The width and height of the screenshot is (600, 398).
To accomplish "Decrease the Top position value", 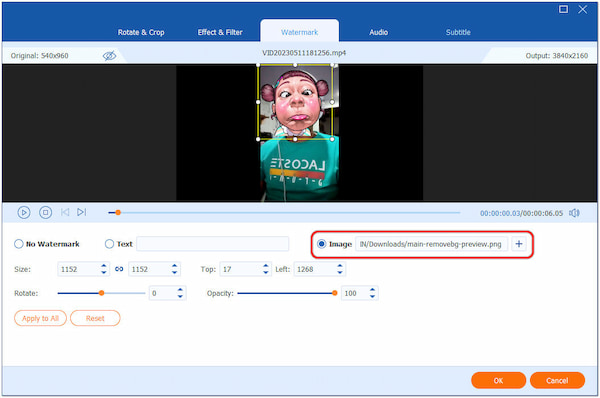I will (266, 272).
